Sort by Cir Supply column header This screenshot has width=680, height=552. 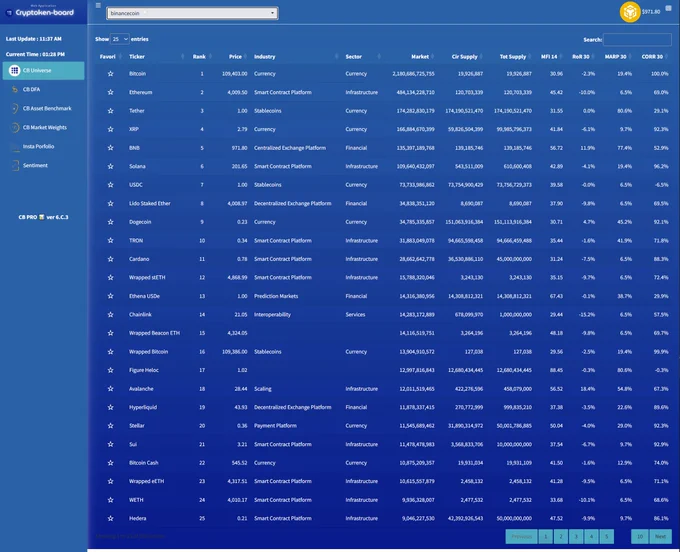464,57
